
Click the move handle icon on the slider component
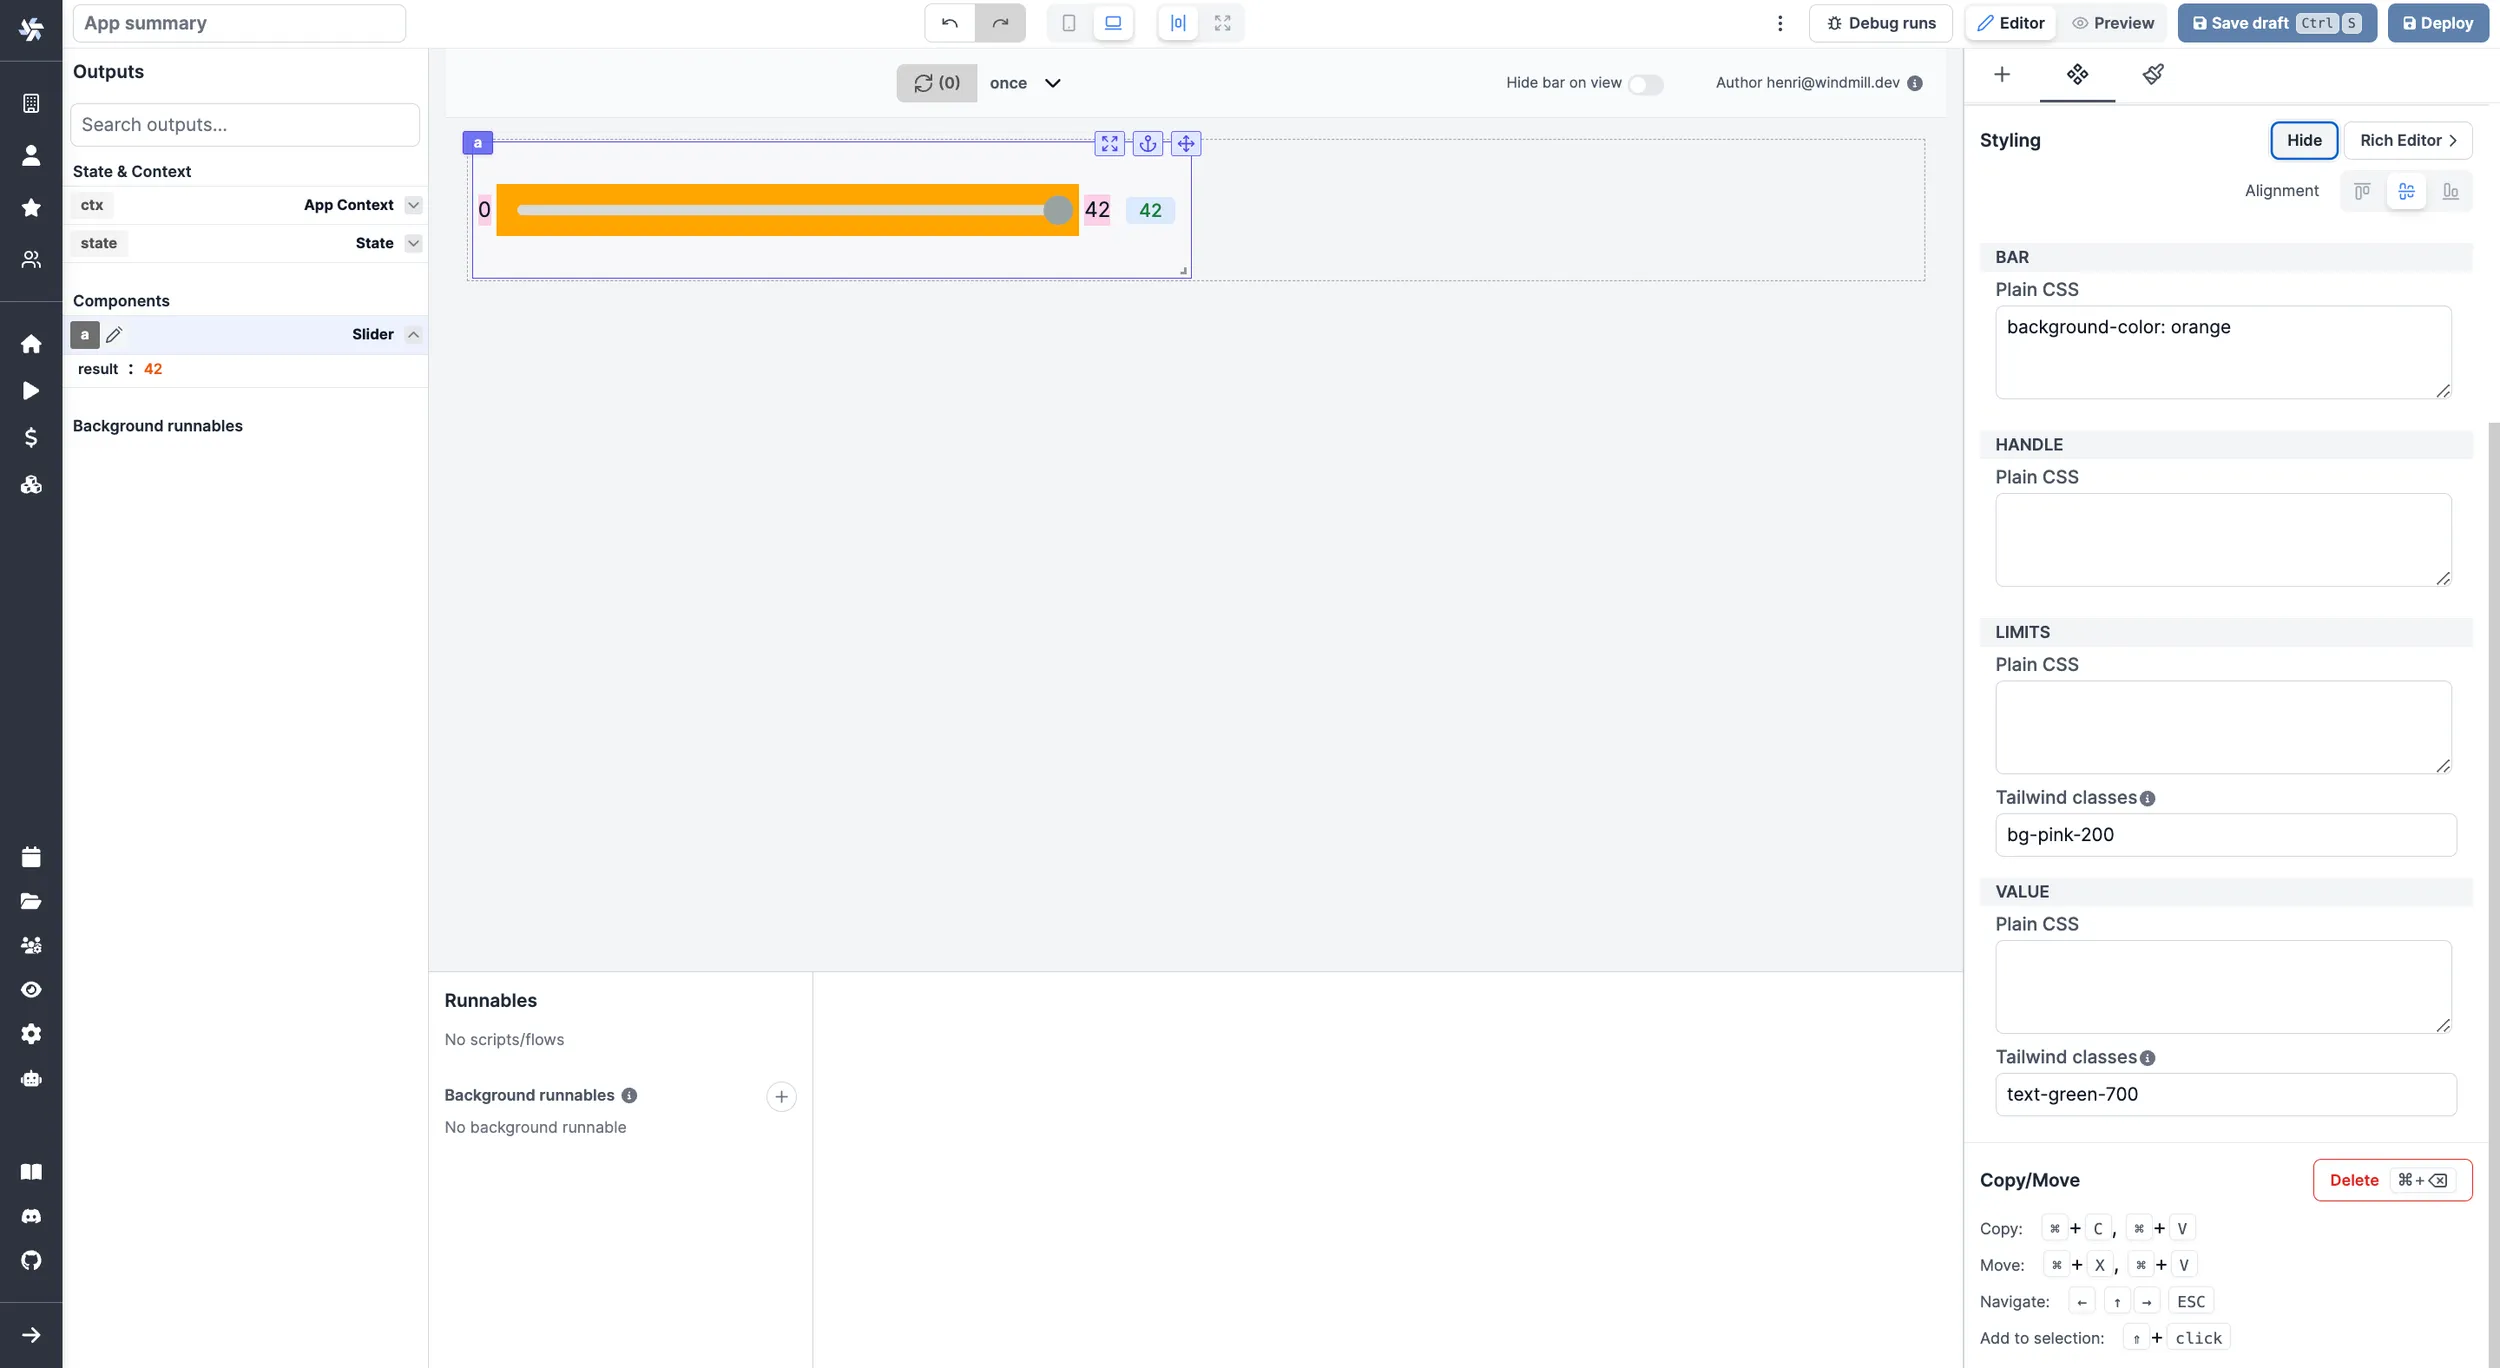click(x=1185, y=143)
